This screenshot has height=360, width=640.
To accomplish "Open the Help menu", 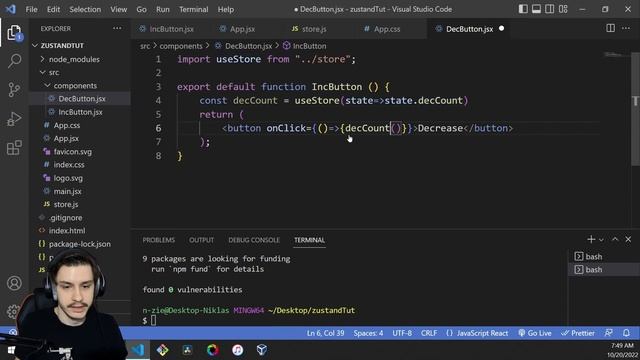I will [225, 9].
